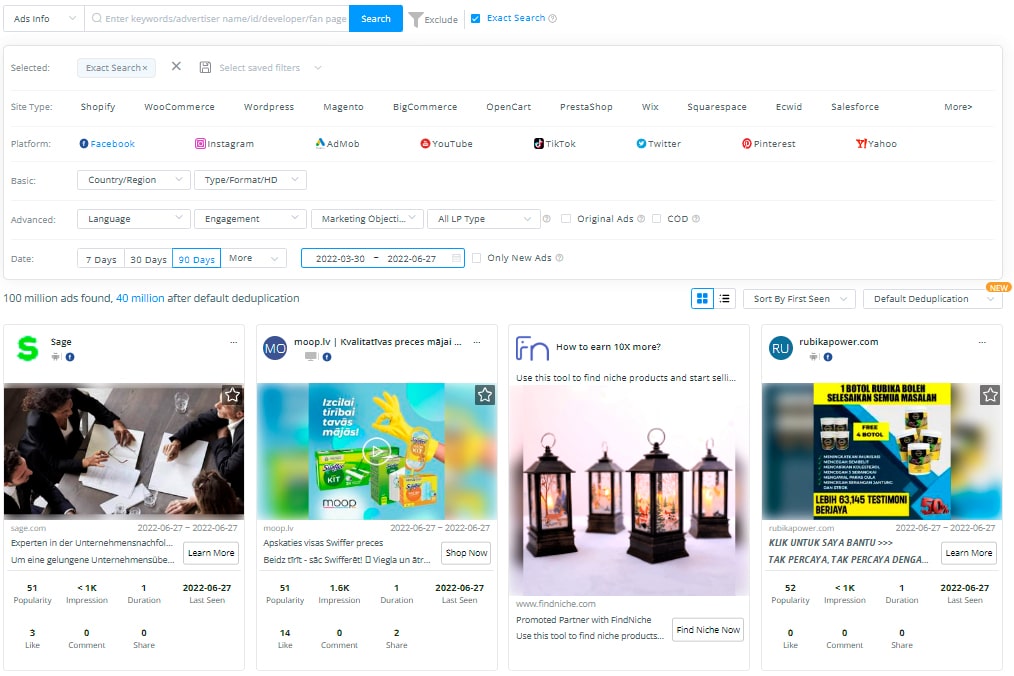
Task: Open the moop.lv card three-dot menu
Action: pyautogui.click(x=477, y=342)
